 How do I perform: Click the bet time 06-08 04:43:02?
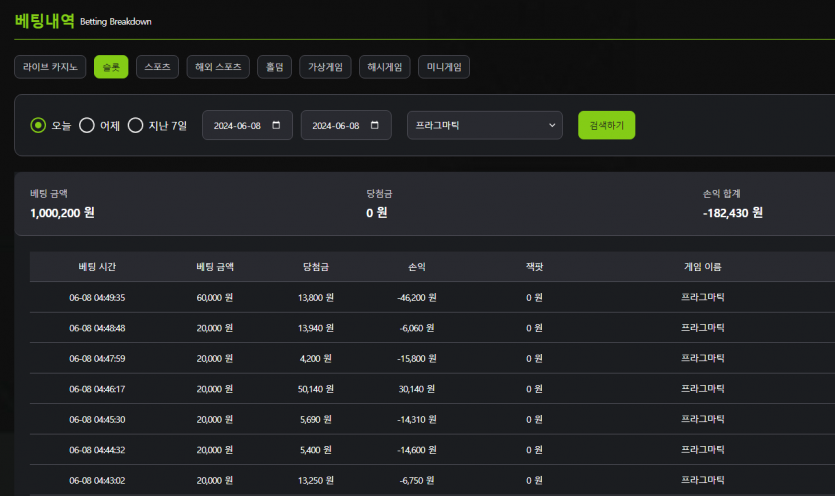click(x=97, y=481)
